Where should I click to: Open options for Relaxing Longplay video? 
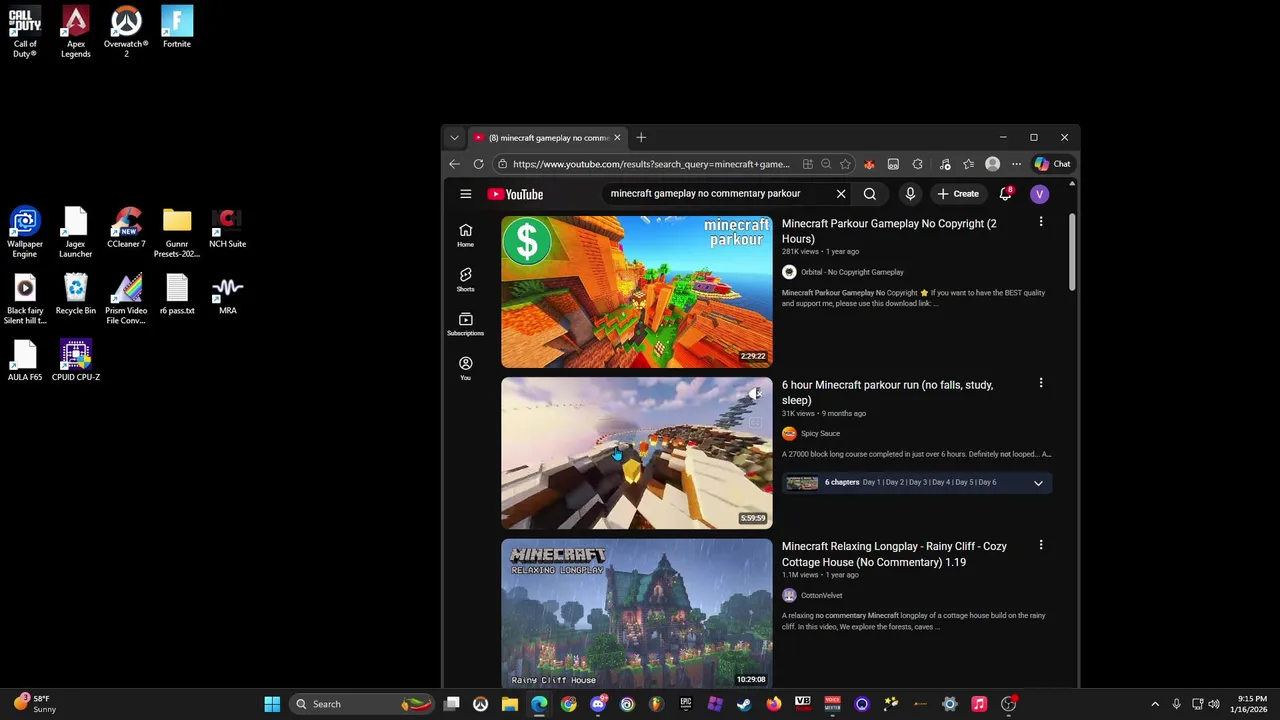(x=1041, y=545)
